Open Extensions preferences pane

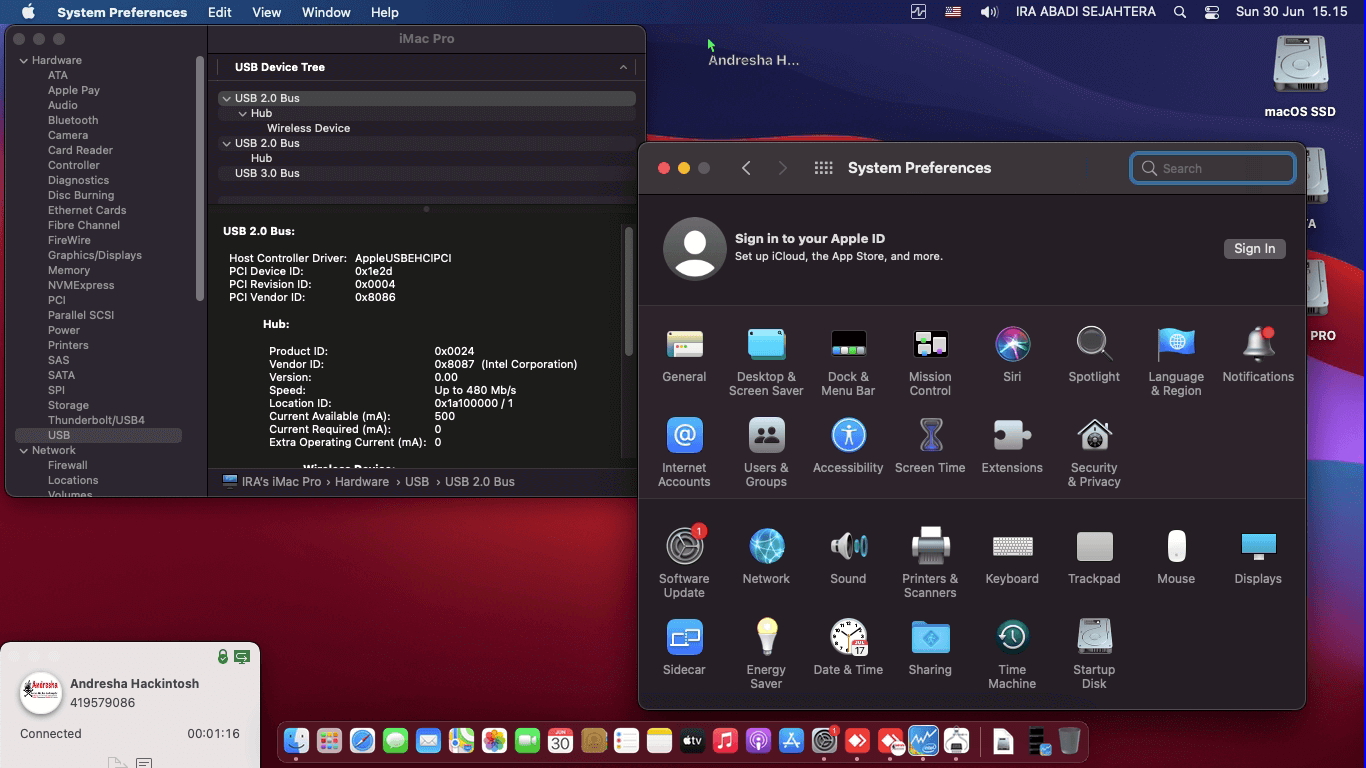point(1012,446)
